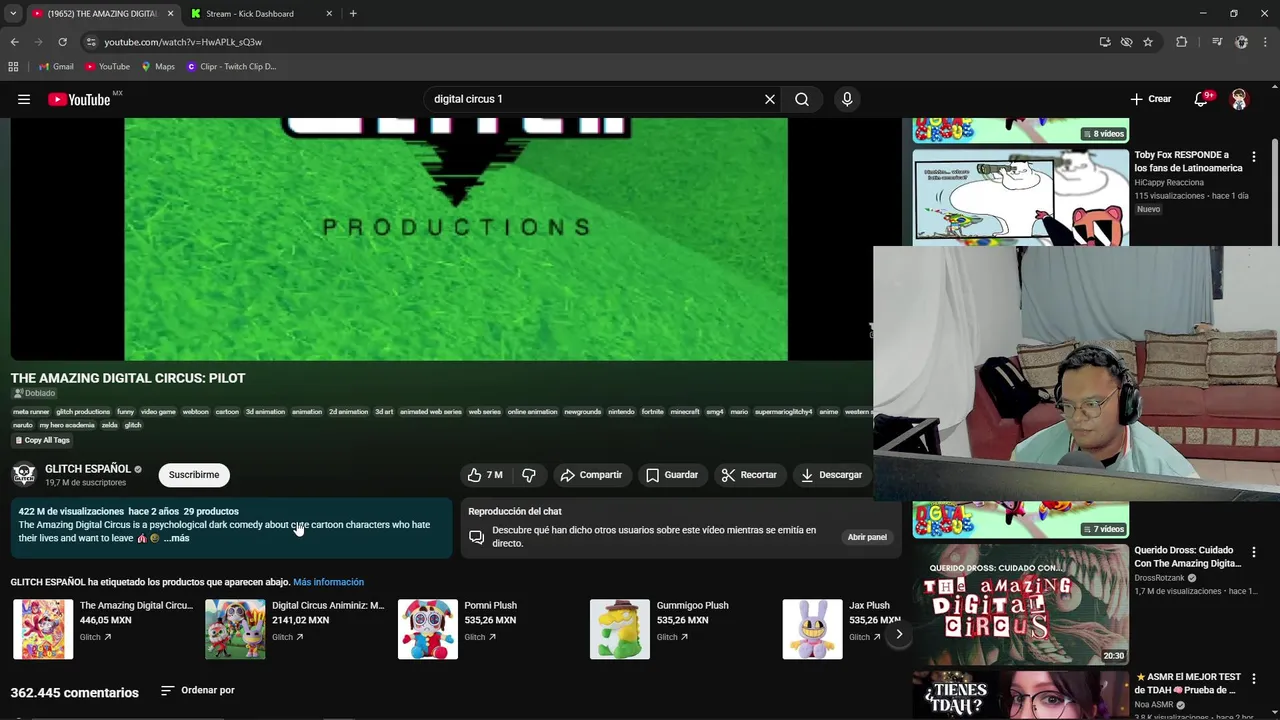Open Gummigoo Plush product thumbnail
The image size is (1280, 720).
[620, 629]
